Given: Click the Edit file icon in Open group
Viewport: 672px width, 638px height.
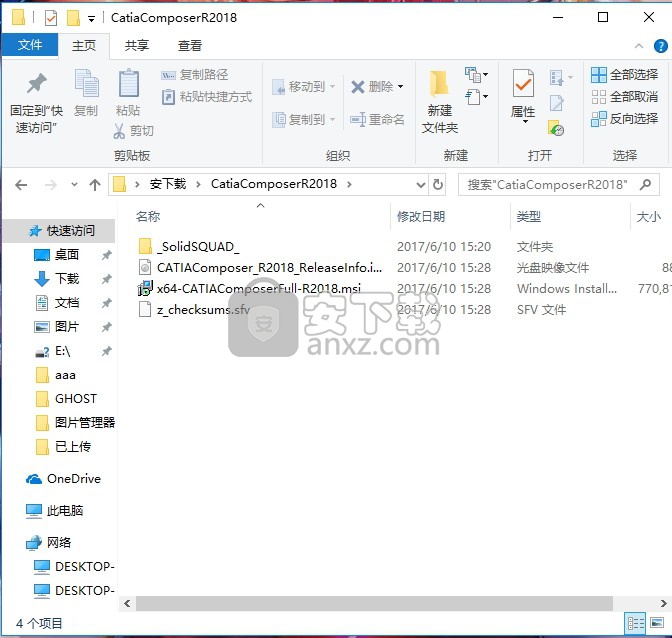Looking at the screenshot, I should coord(556,103).
